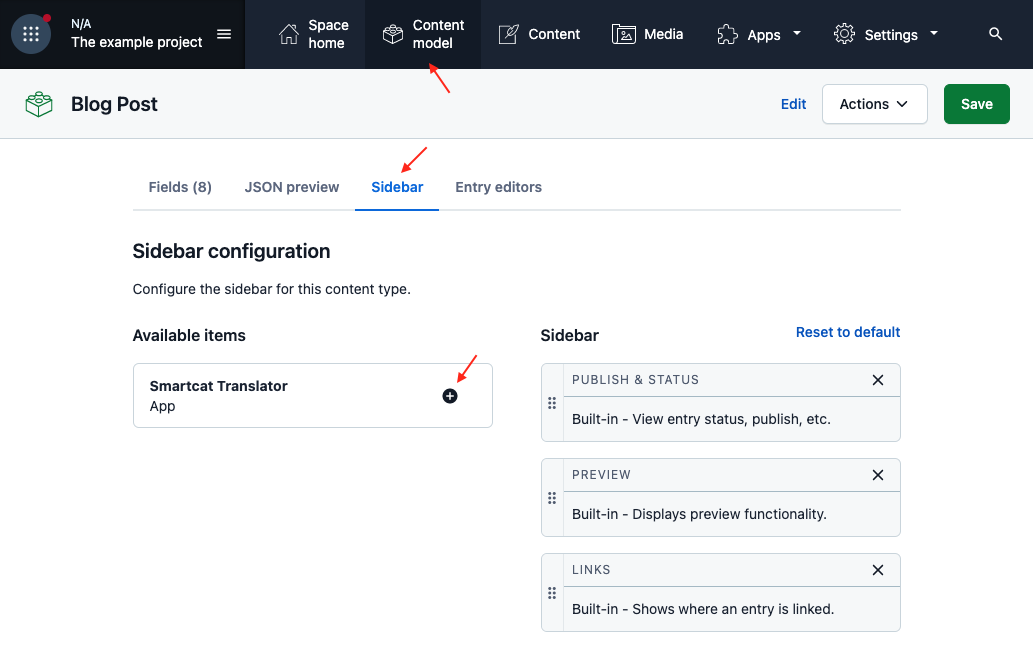Viewport: 1033px width, 646px height.
Task: Open the Media section label
Action: (663, 34)
